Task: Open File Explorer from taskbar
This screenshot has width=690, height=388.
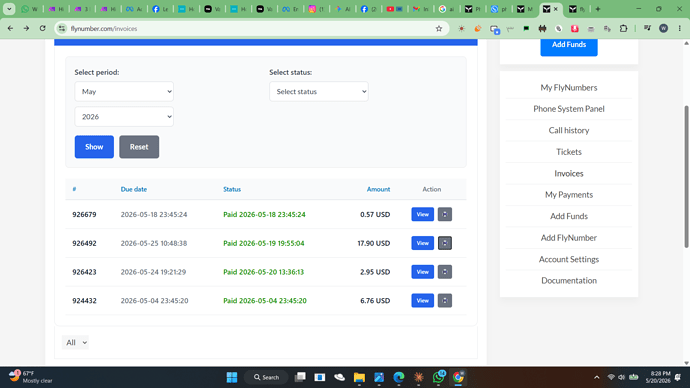Action: (359, 377)
